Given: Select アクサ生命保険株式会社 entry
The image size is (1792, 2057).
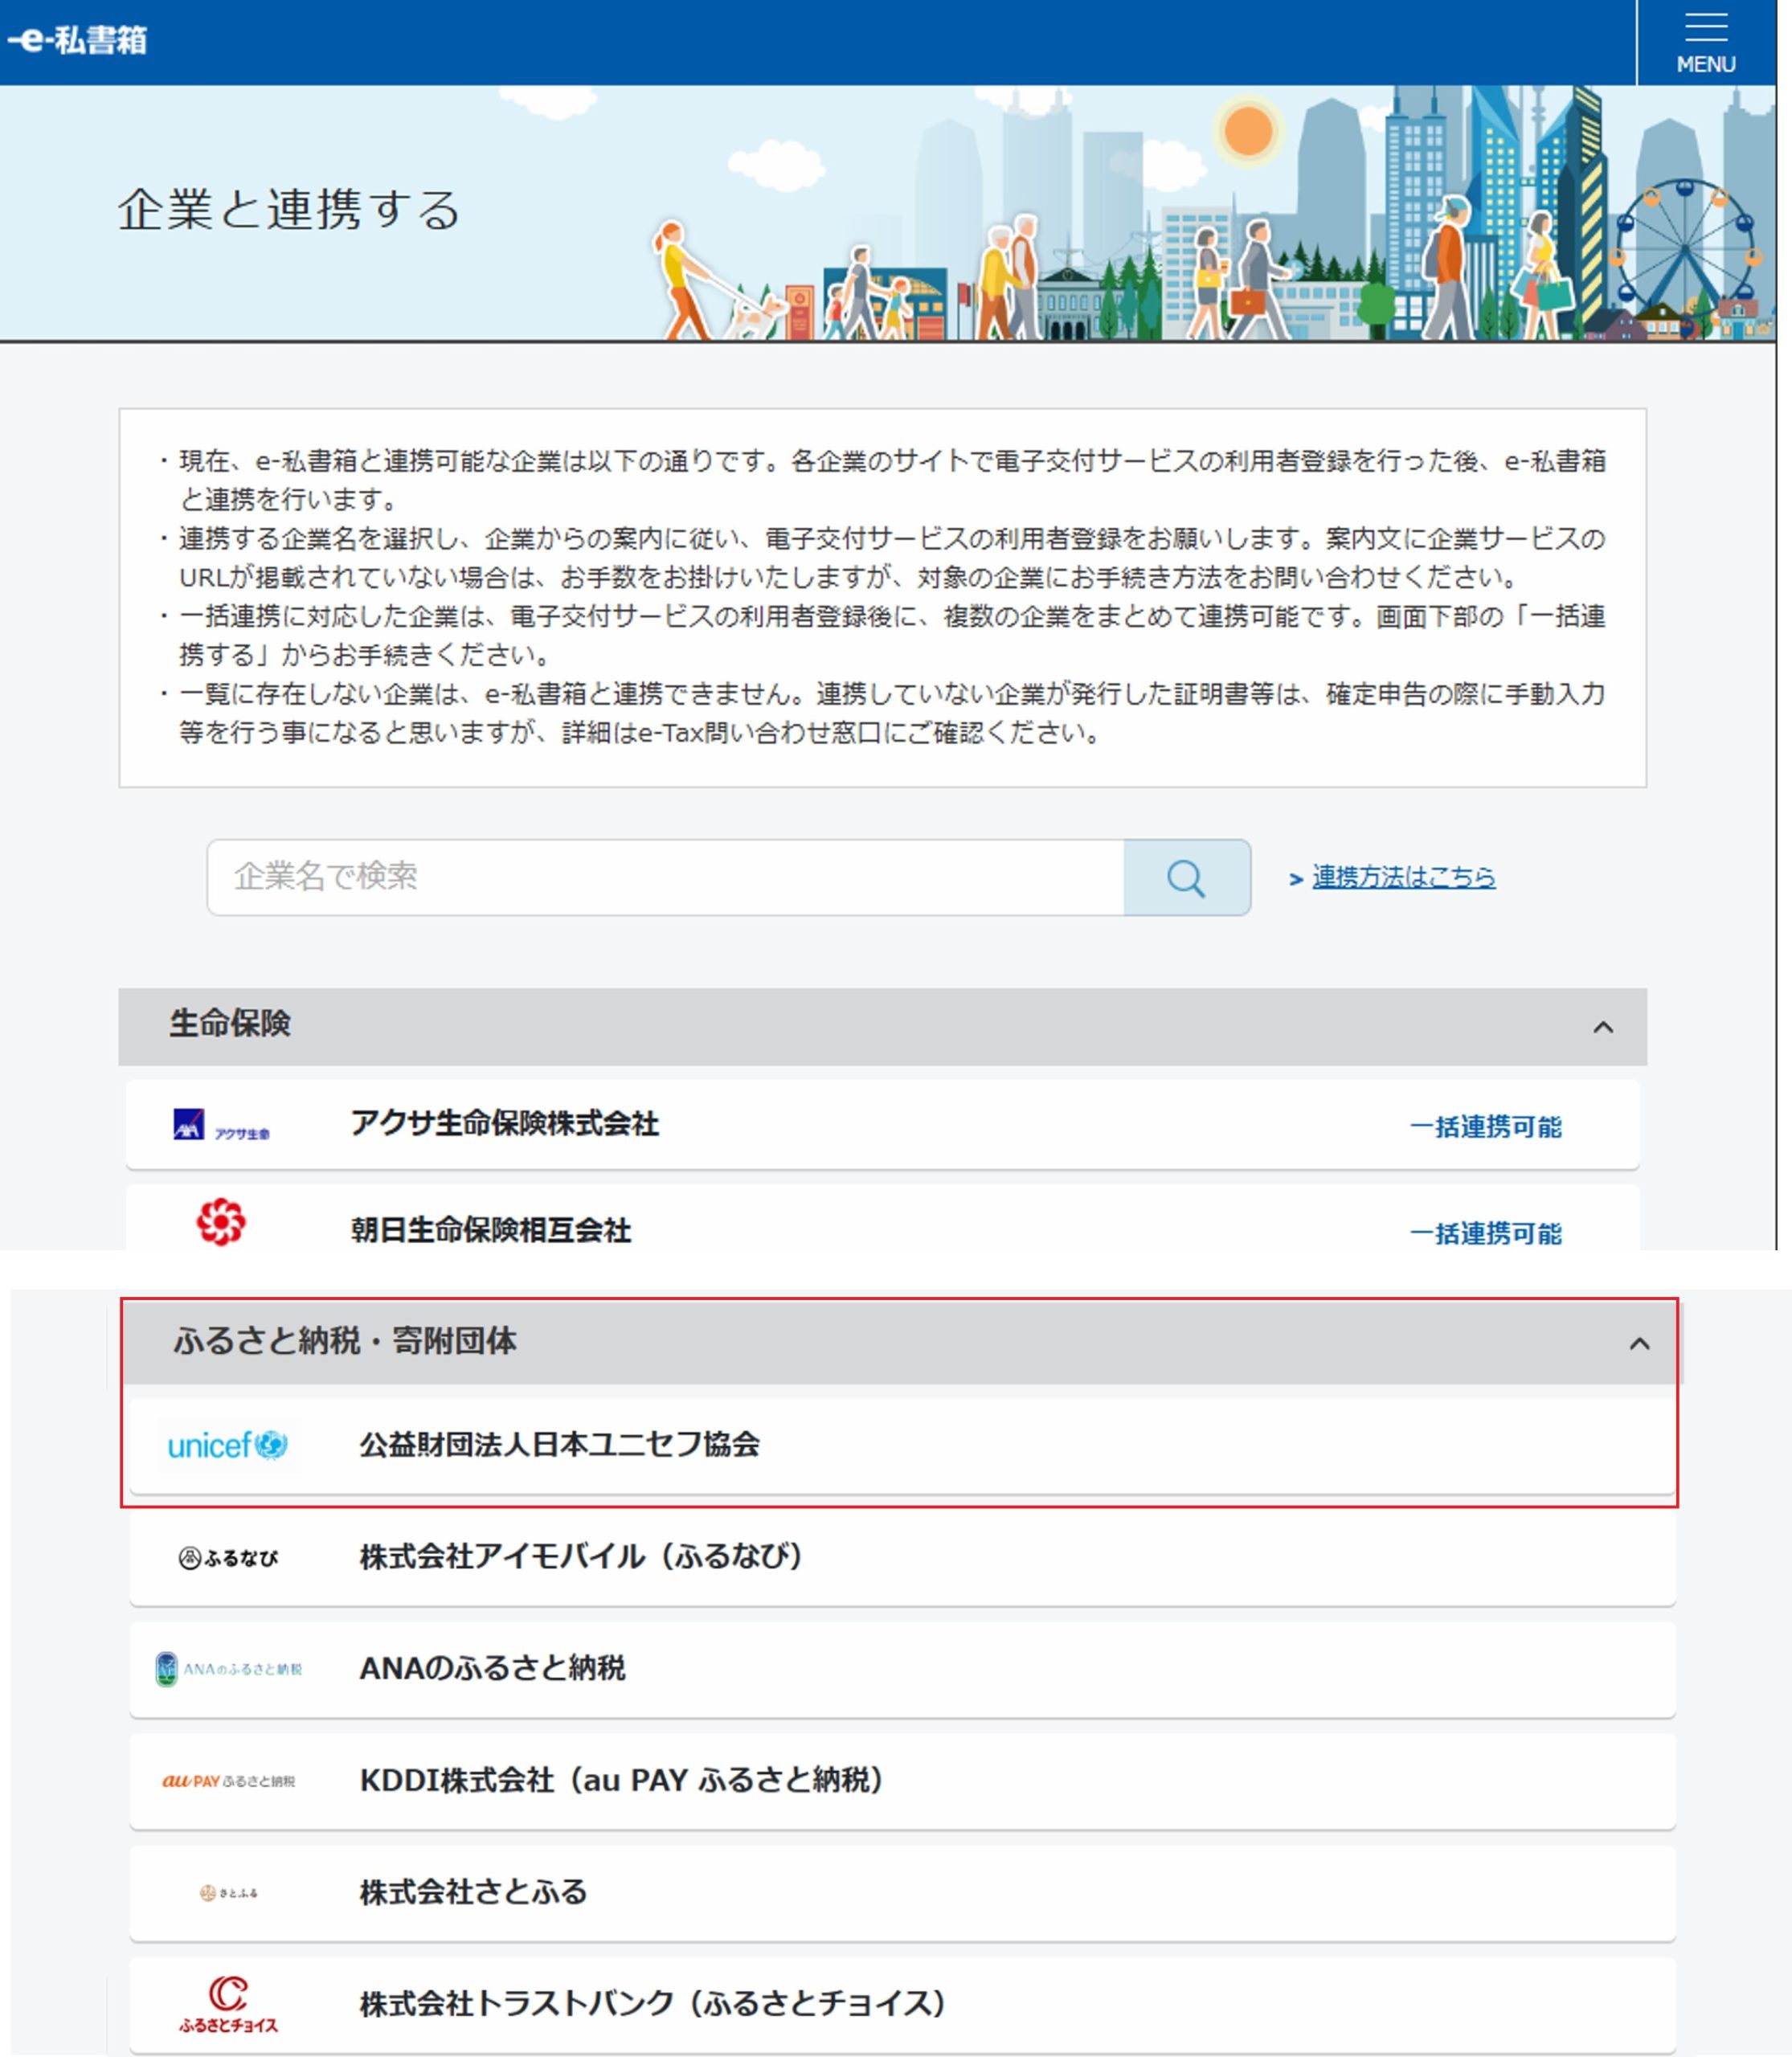Looking at the screenshot, I should click(504, 1124).
